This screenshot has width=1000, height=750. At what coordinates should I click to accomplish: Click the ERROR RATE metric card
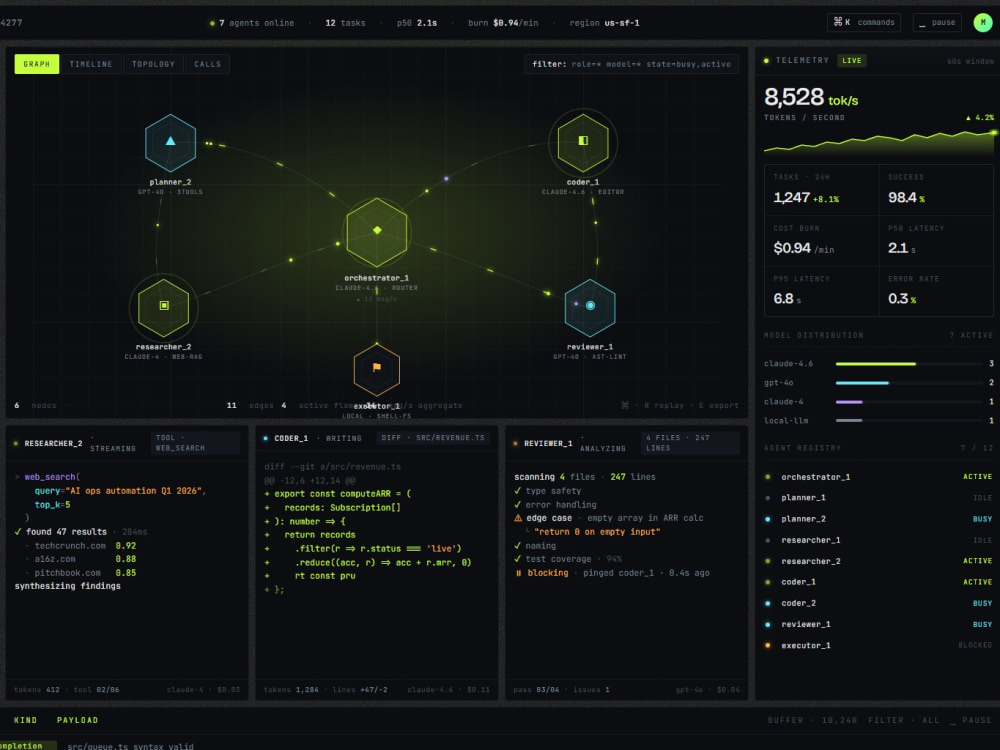coord(936,291)
